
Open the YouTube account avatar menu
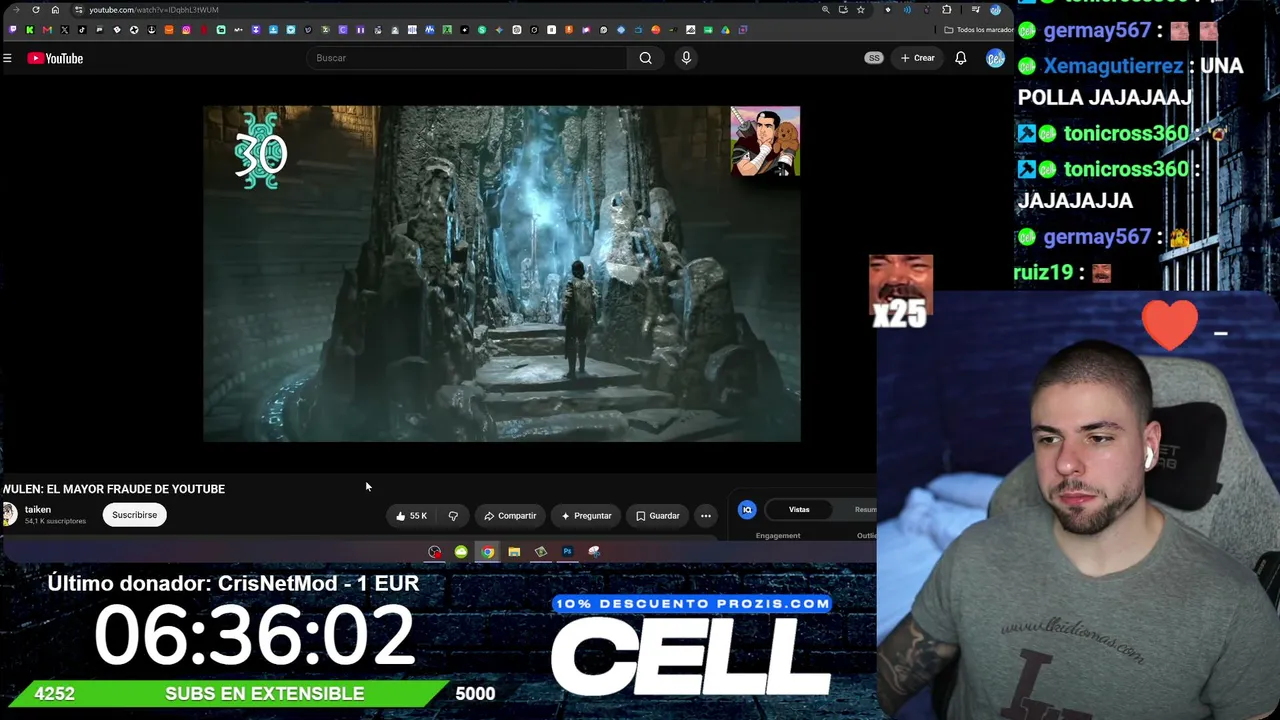click(x=994, y=58)
